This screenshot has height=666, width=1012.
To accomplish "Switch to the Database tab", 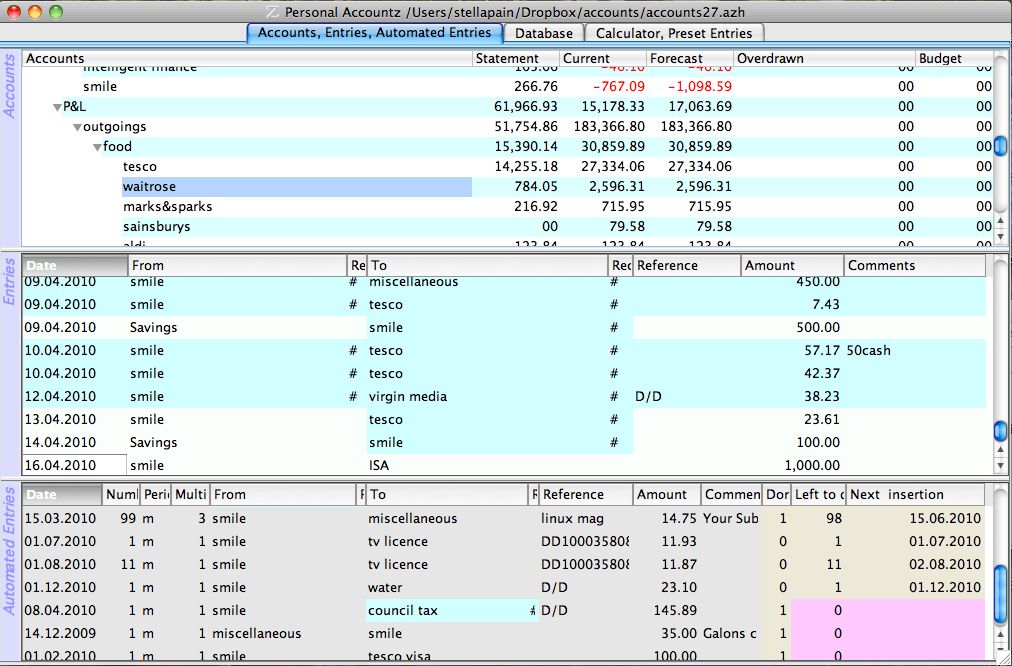I will click(544, 33).
